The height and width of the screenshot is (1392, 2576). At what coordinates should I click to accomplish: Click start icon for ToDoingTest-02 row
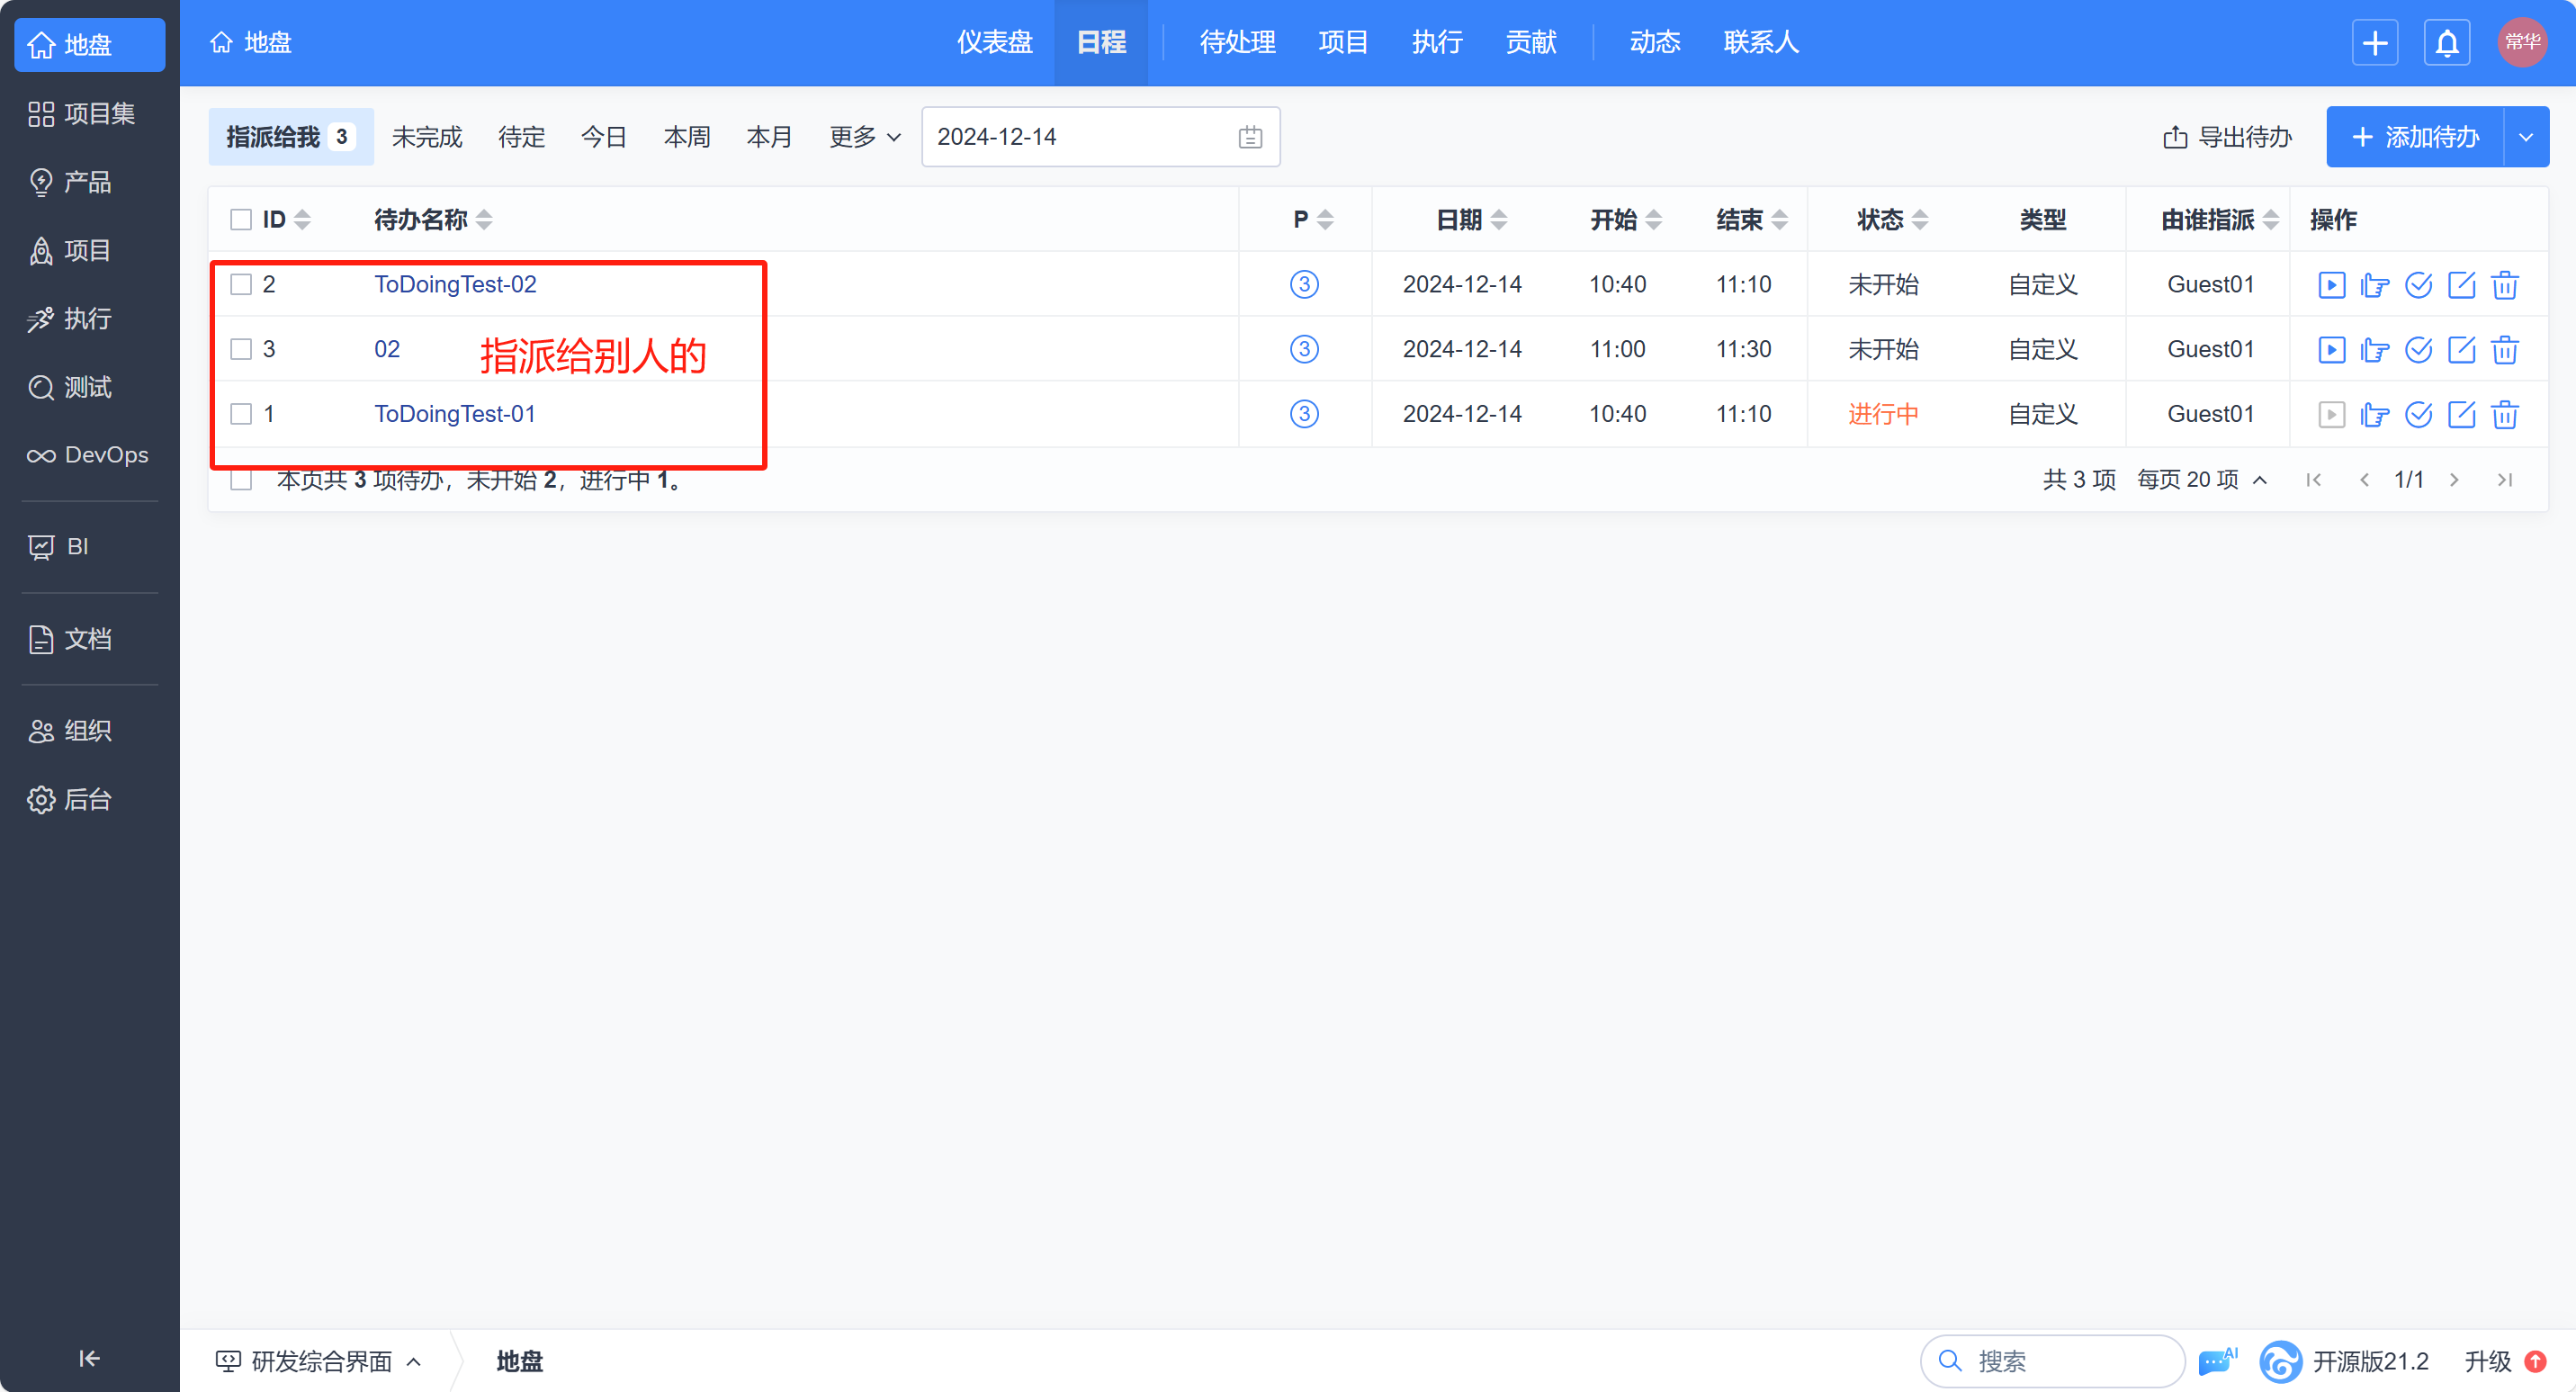[2331, 285]
